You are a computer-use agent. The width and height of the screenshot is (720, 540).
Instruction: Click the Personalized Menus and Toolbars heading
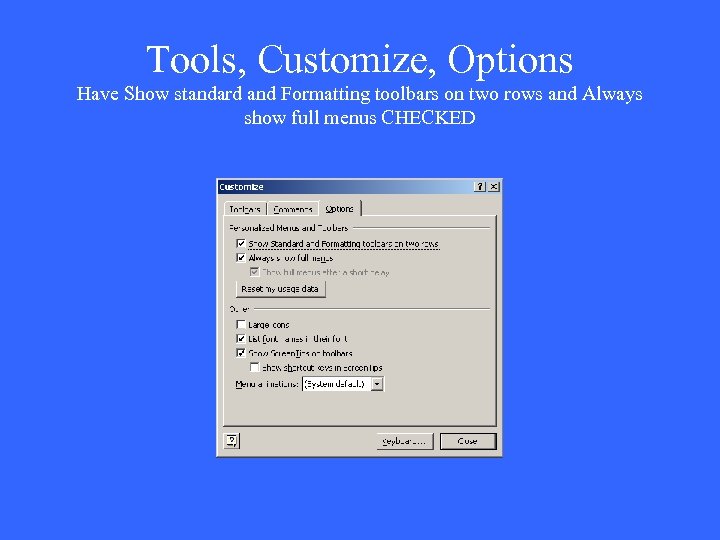point(288,228)
